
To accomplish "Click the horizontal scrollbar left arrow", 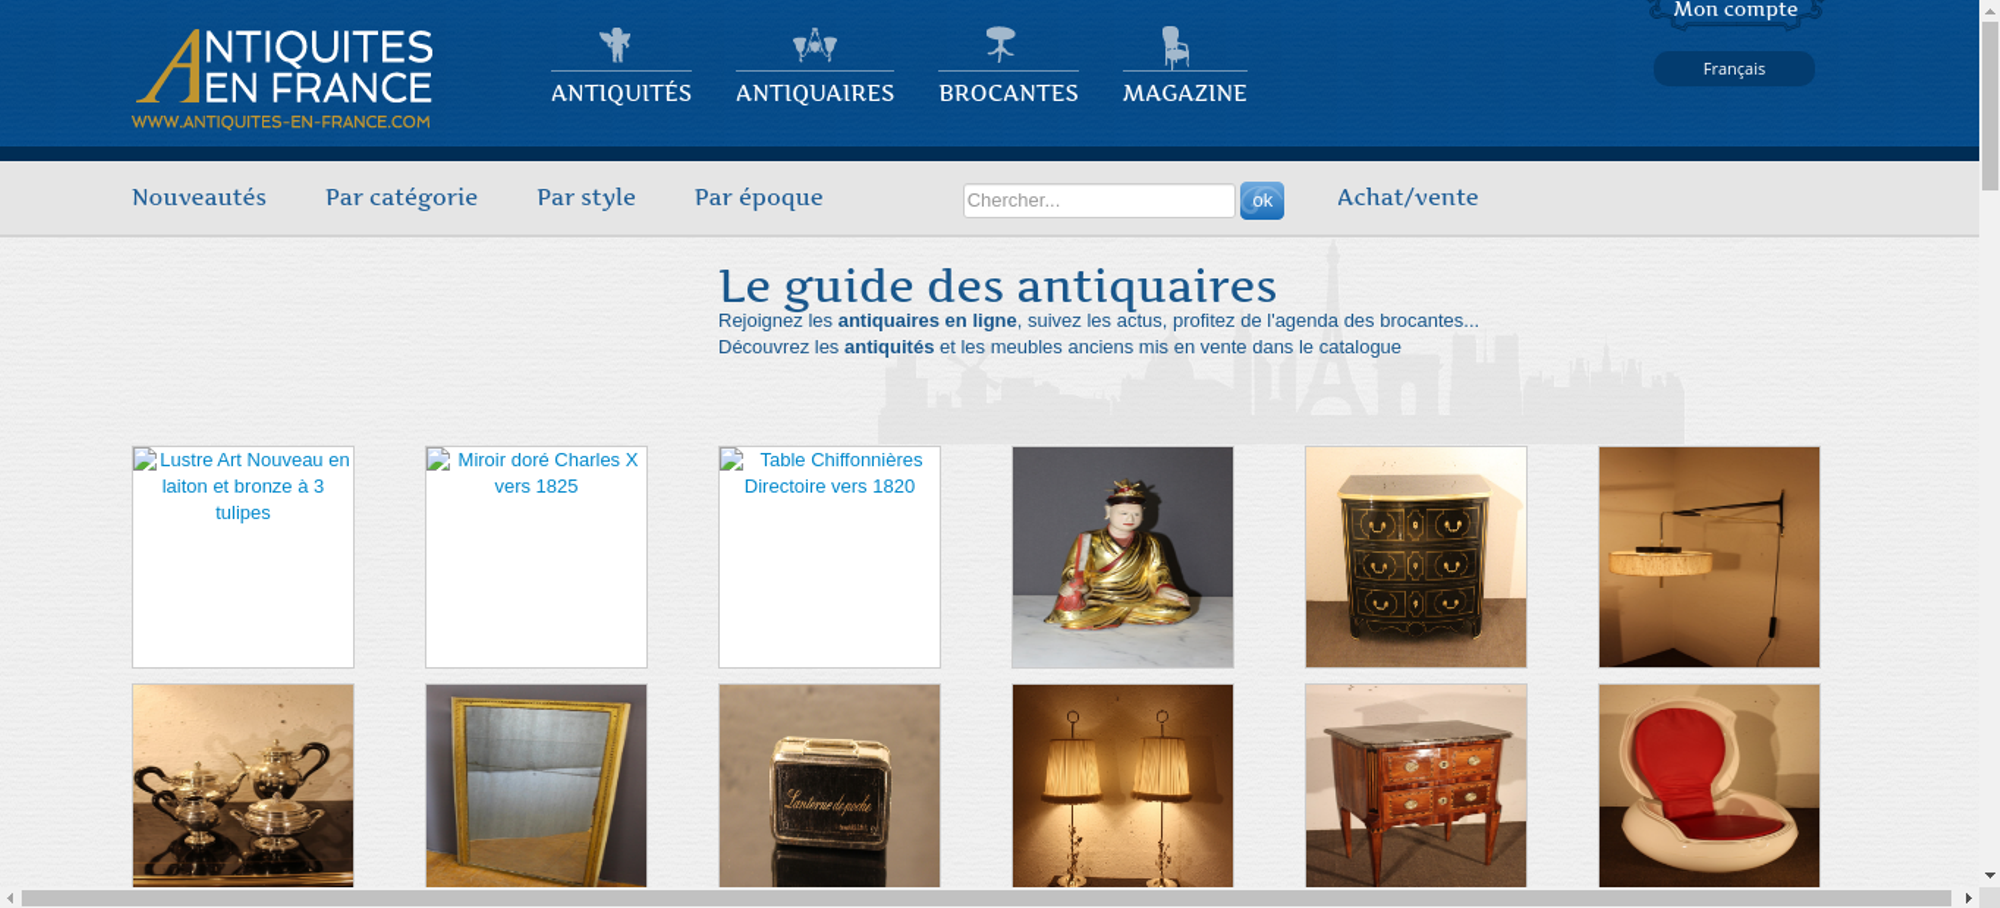I will pyautogui.click(x=10, y=898).
